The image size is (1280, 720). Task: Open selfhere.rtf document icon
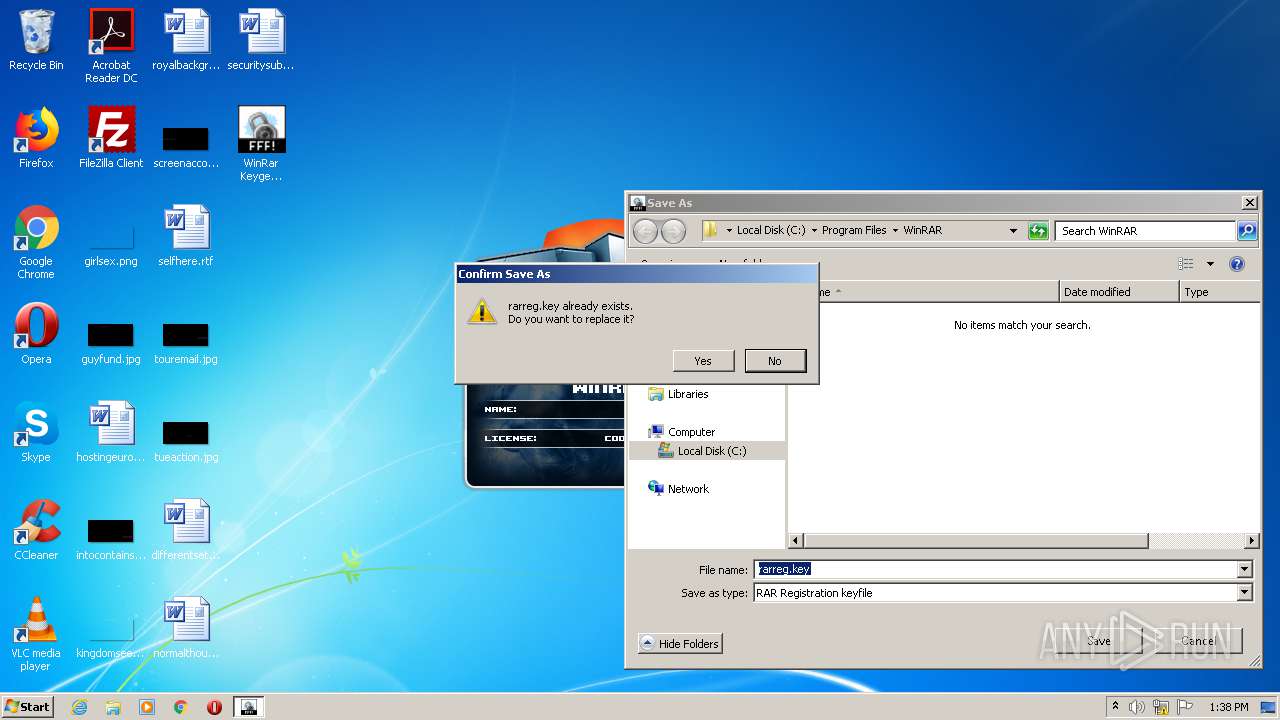pos(186,237)
